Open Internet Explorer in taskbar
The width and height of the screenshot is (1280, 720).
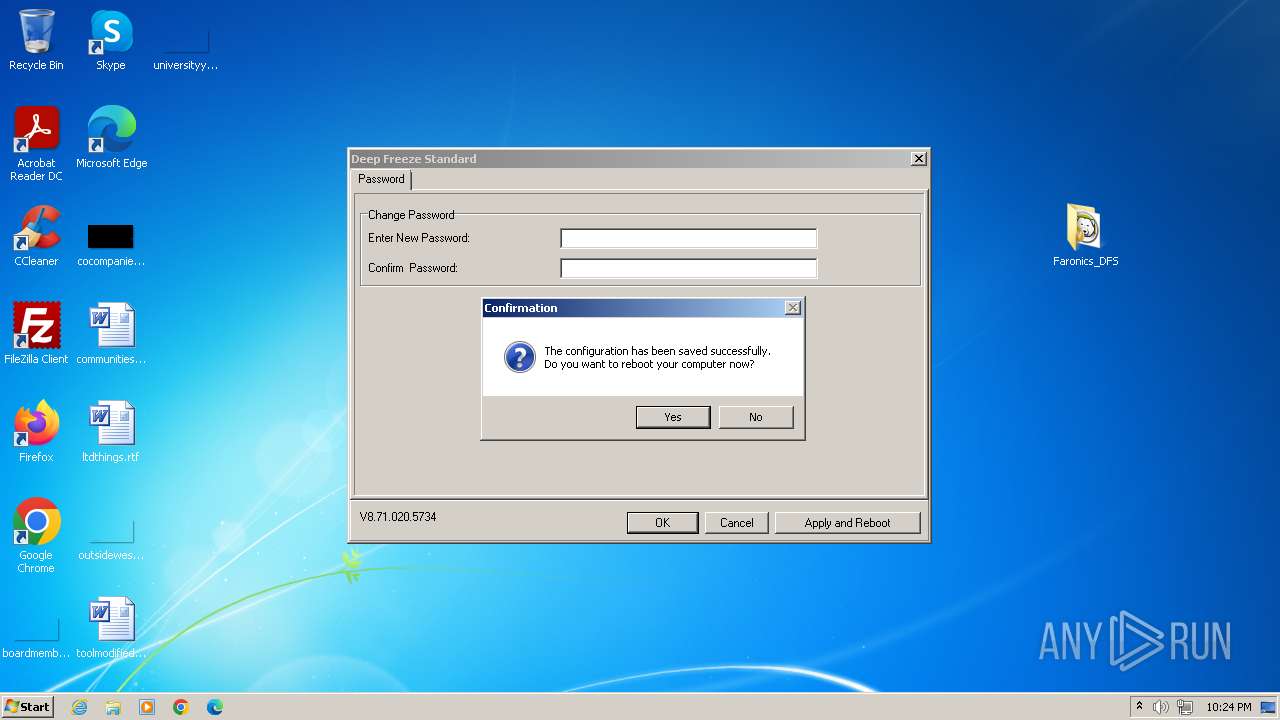click(80, 707)
